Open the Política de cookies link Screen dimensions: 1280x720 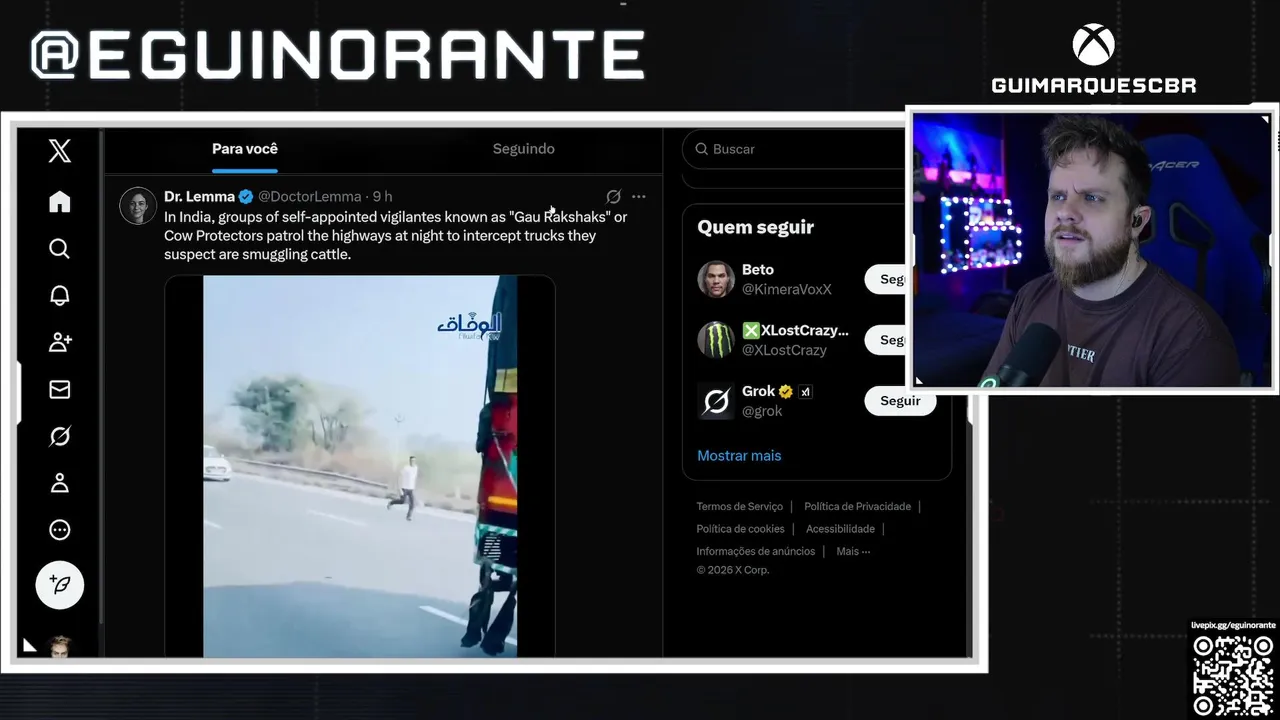click(x=741, y=529)
